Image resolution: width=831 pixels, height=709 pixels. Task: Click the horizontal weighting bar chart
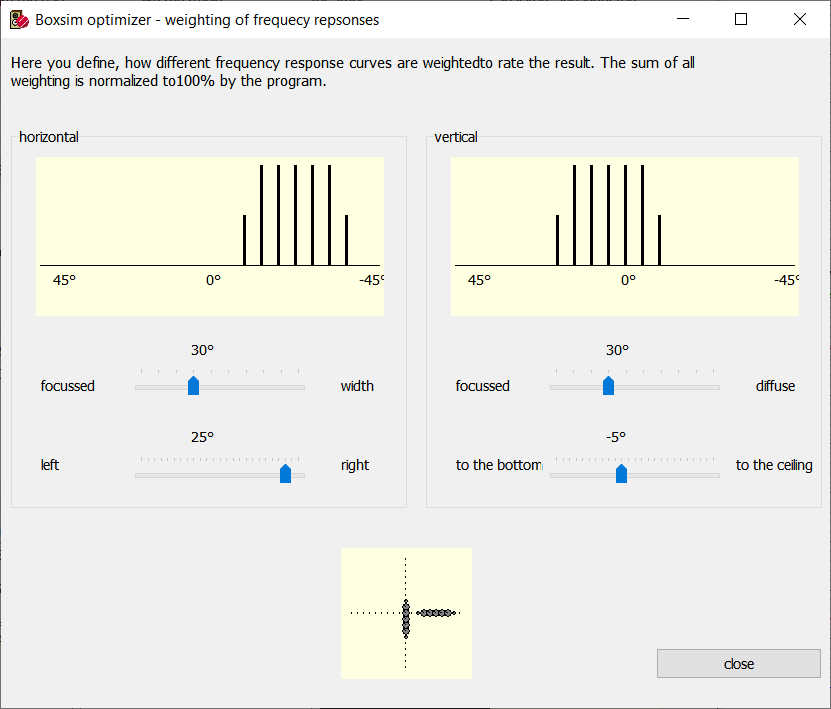210,236
